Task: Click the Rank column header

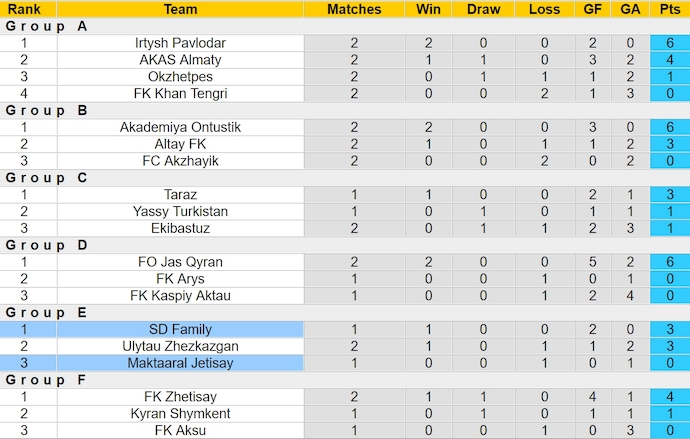Action: pyautogui.click(x=24, y=9)
